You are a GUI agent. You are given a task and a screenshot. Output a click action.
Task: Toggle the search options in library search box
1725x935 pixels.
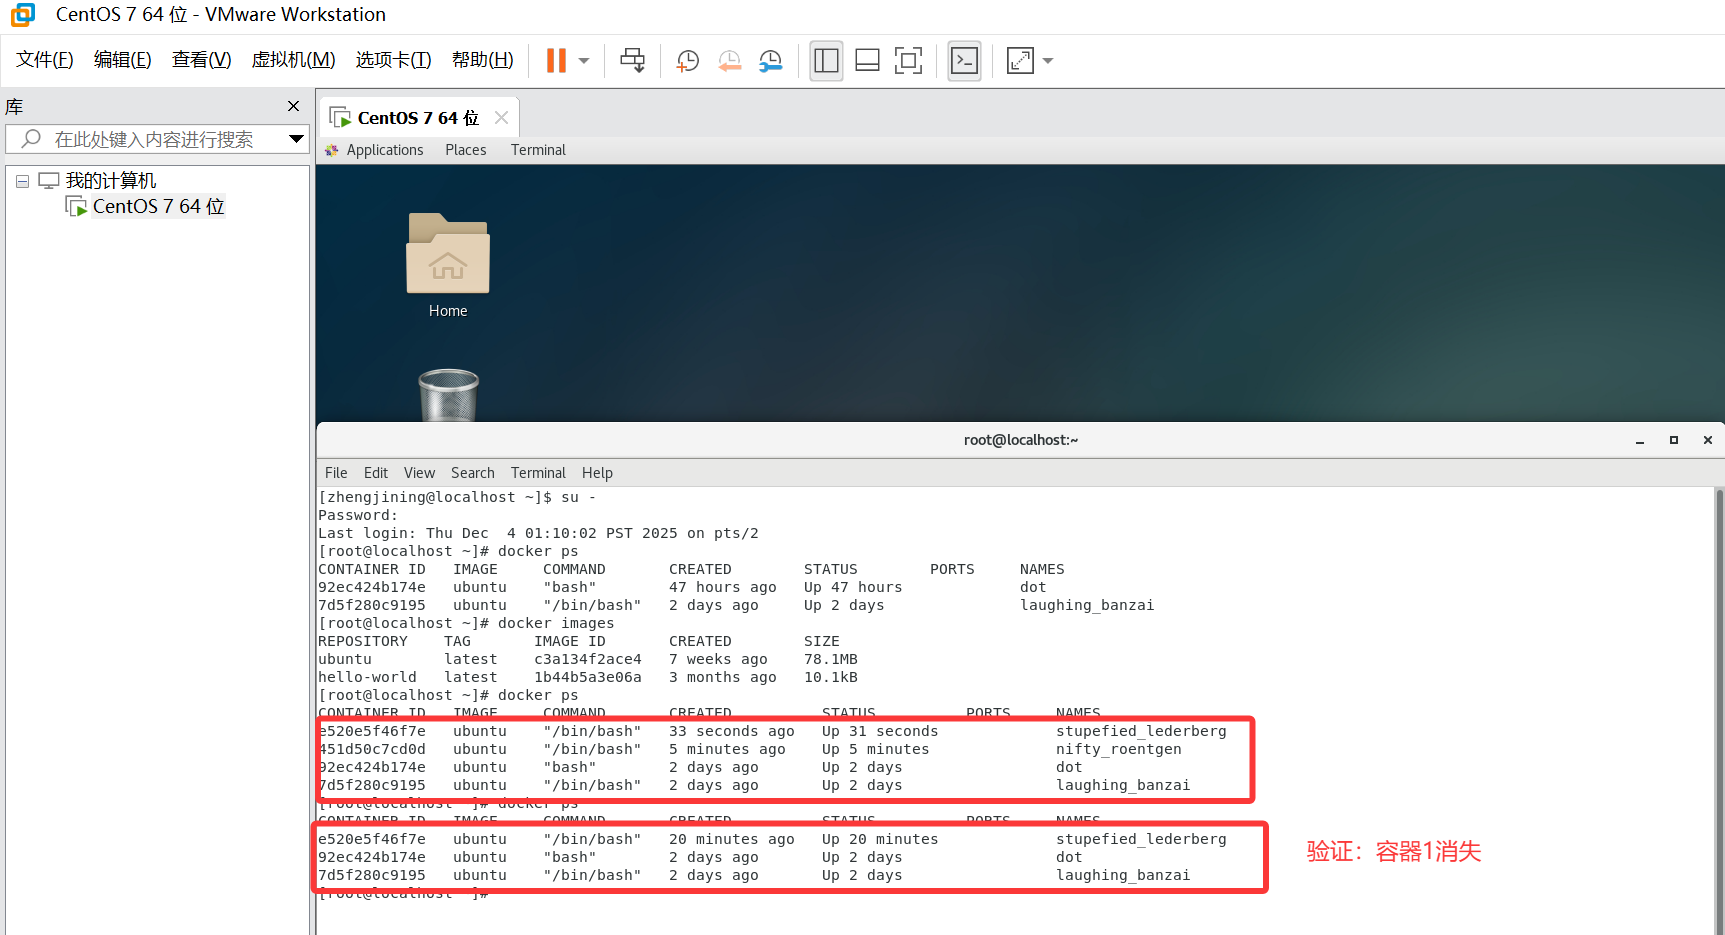pos(295,139)
